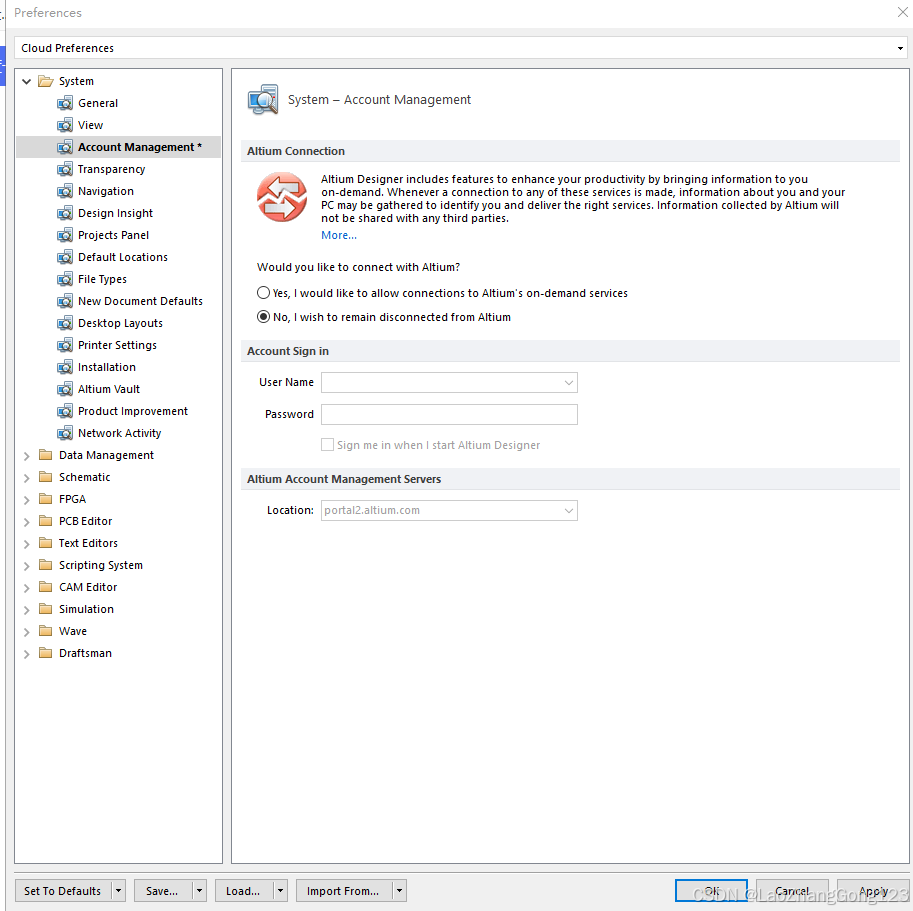Select the Simulation category
The width and height of the screenshot is (913, 911).
[x=86, y=609]
